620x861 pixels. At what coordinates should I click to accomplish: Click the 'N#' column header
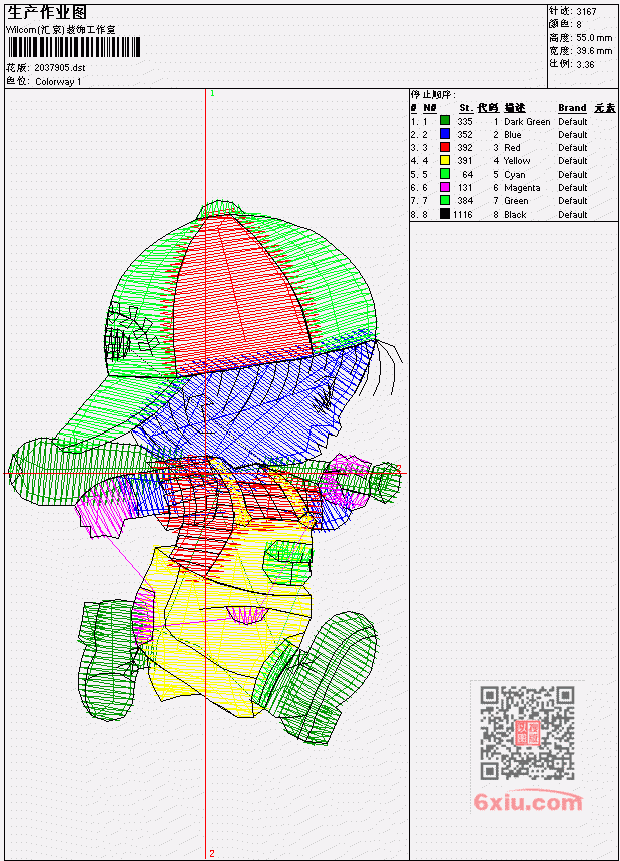click(430, 108)
